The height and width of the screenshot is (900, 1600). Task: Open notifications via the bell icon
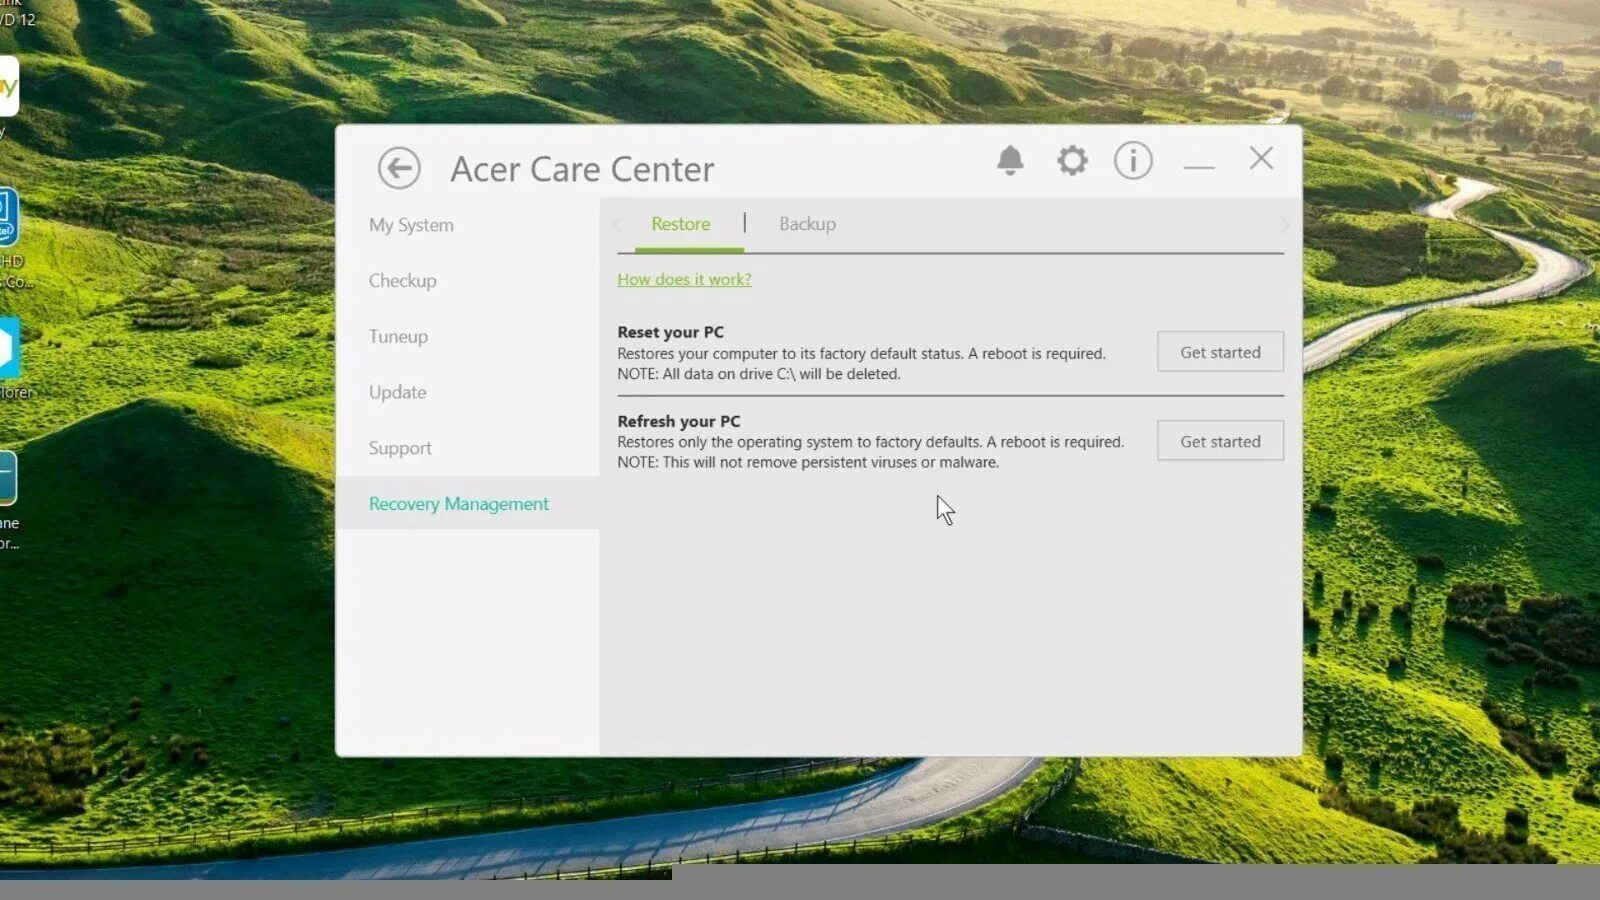tap(1010, 160)
